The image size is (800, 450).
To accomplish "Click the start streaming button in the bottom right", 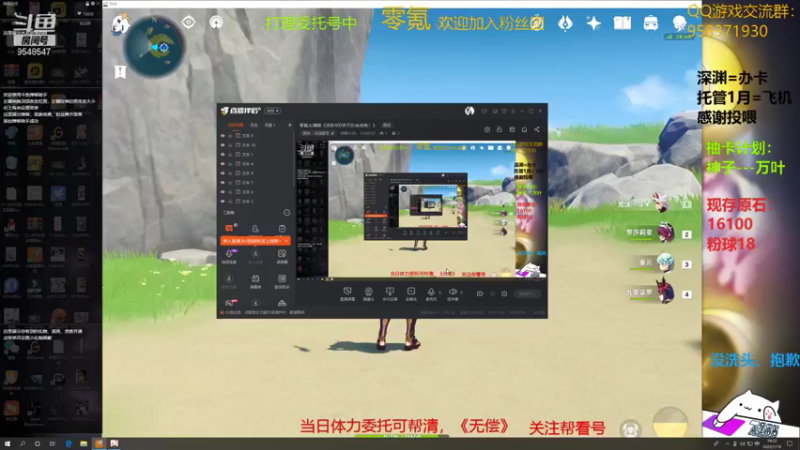I will (x=528, y=294).
